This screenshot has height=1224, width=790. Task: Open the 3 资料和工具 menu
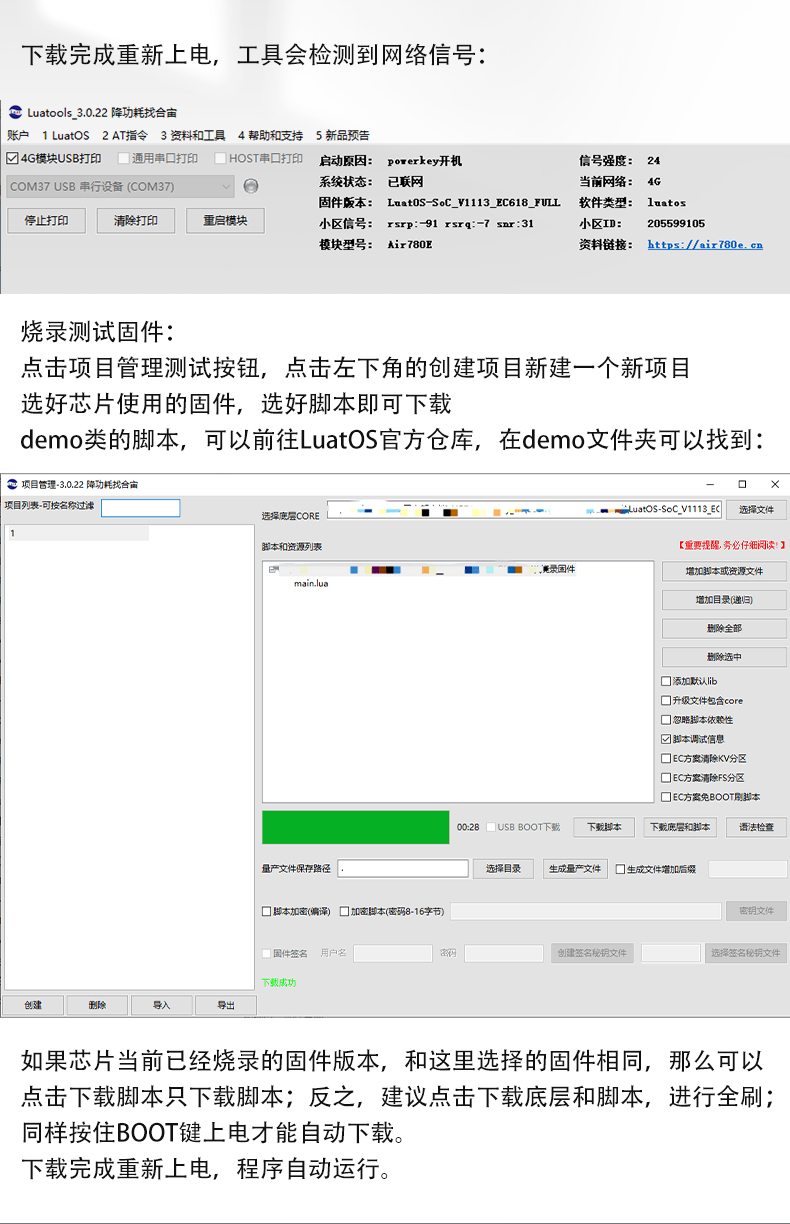pos(193,135)
